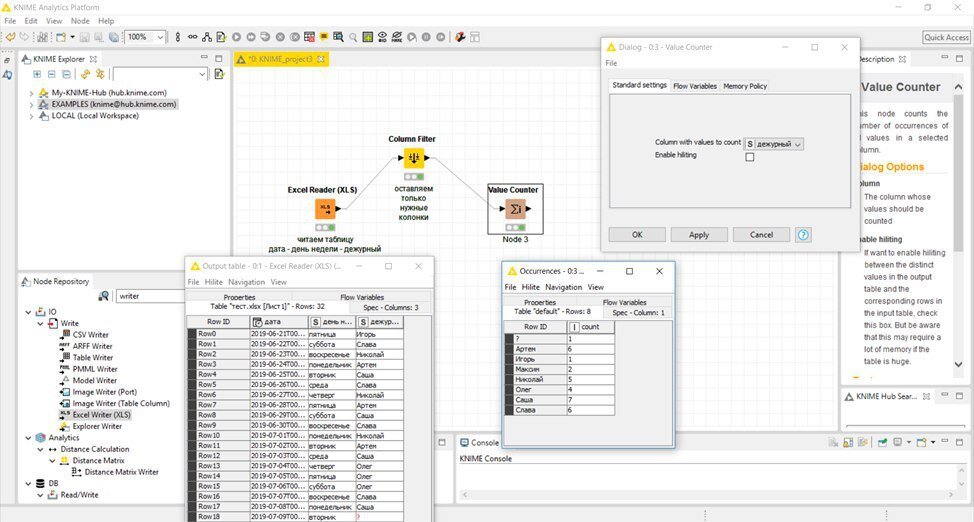Click the Node Monitor wrench toolbar icon
Image resolution: width=974 pixels, height=522 pixels.
point(460,37)
